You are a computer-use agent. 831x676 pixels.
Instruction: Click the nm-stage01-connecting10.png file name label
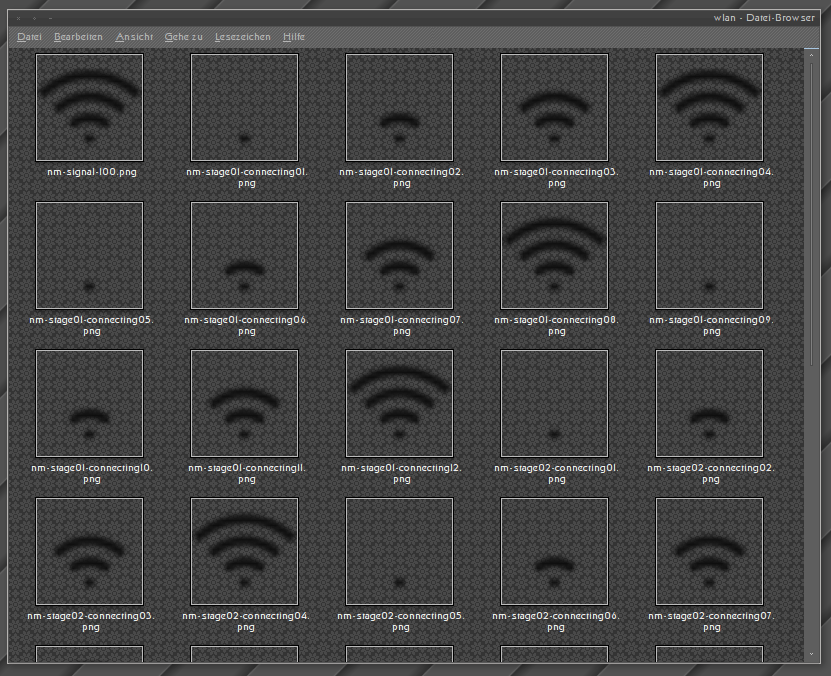pyautogui.click(x=92, y=473)
